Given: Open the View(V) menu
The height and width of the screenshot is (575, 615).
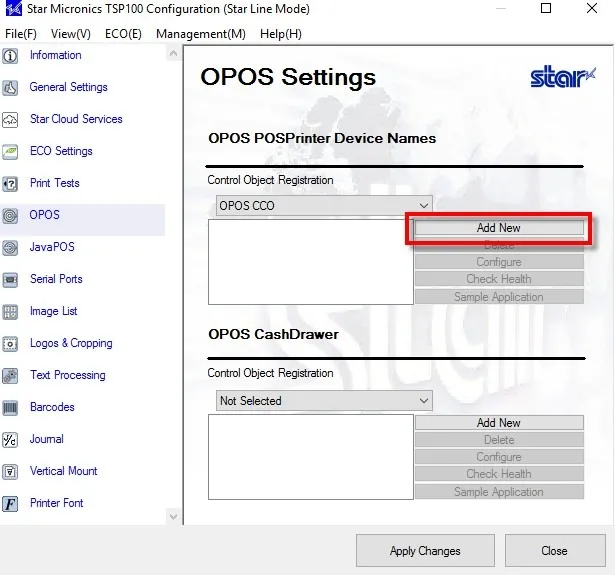Looking at the screenshot, I should point(71,34).
